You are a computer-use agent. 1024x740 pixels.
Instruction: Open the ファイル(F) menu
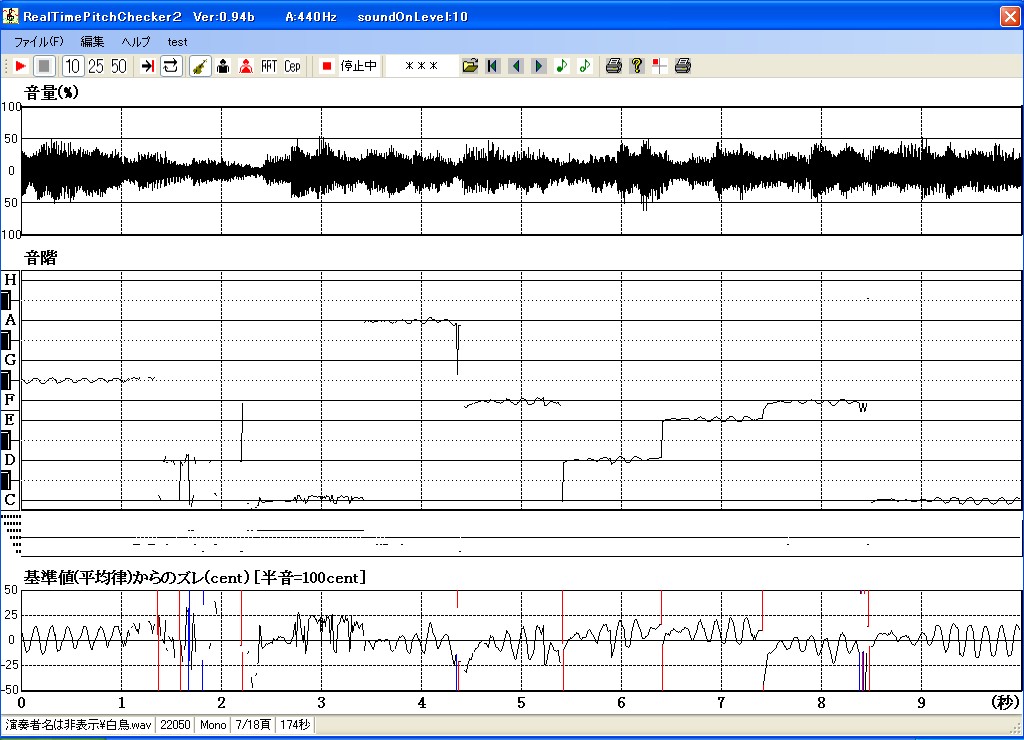click(39, 42)
